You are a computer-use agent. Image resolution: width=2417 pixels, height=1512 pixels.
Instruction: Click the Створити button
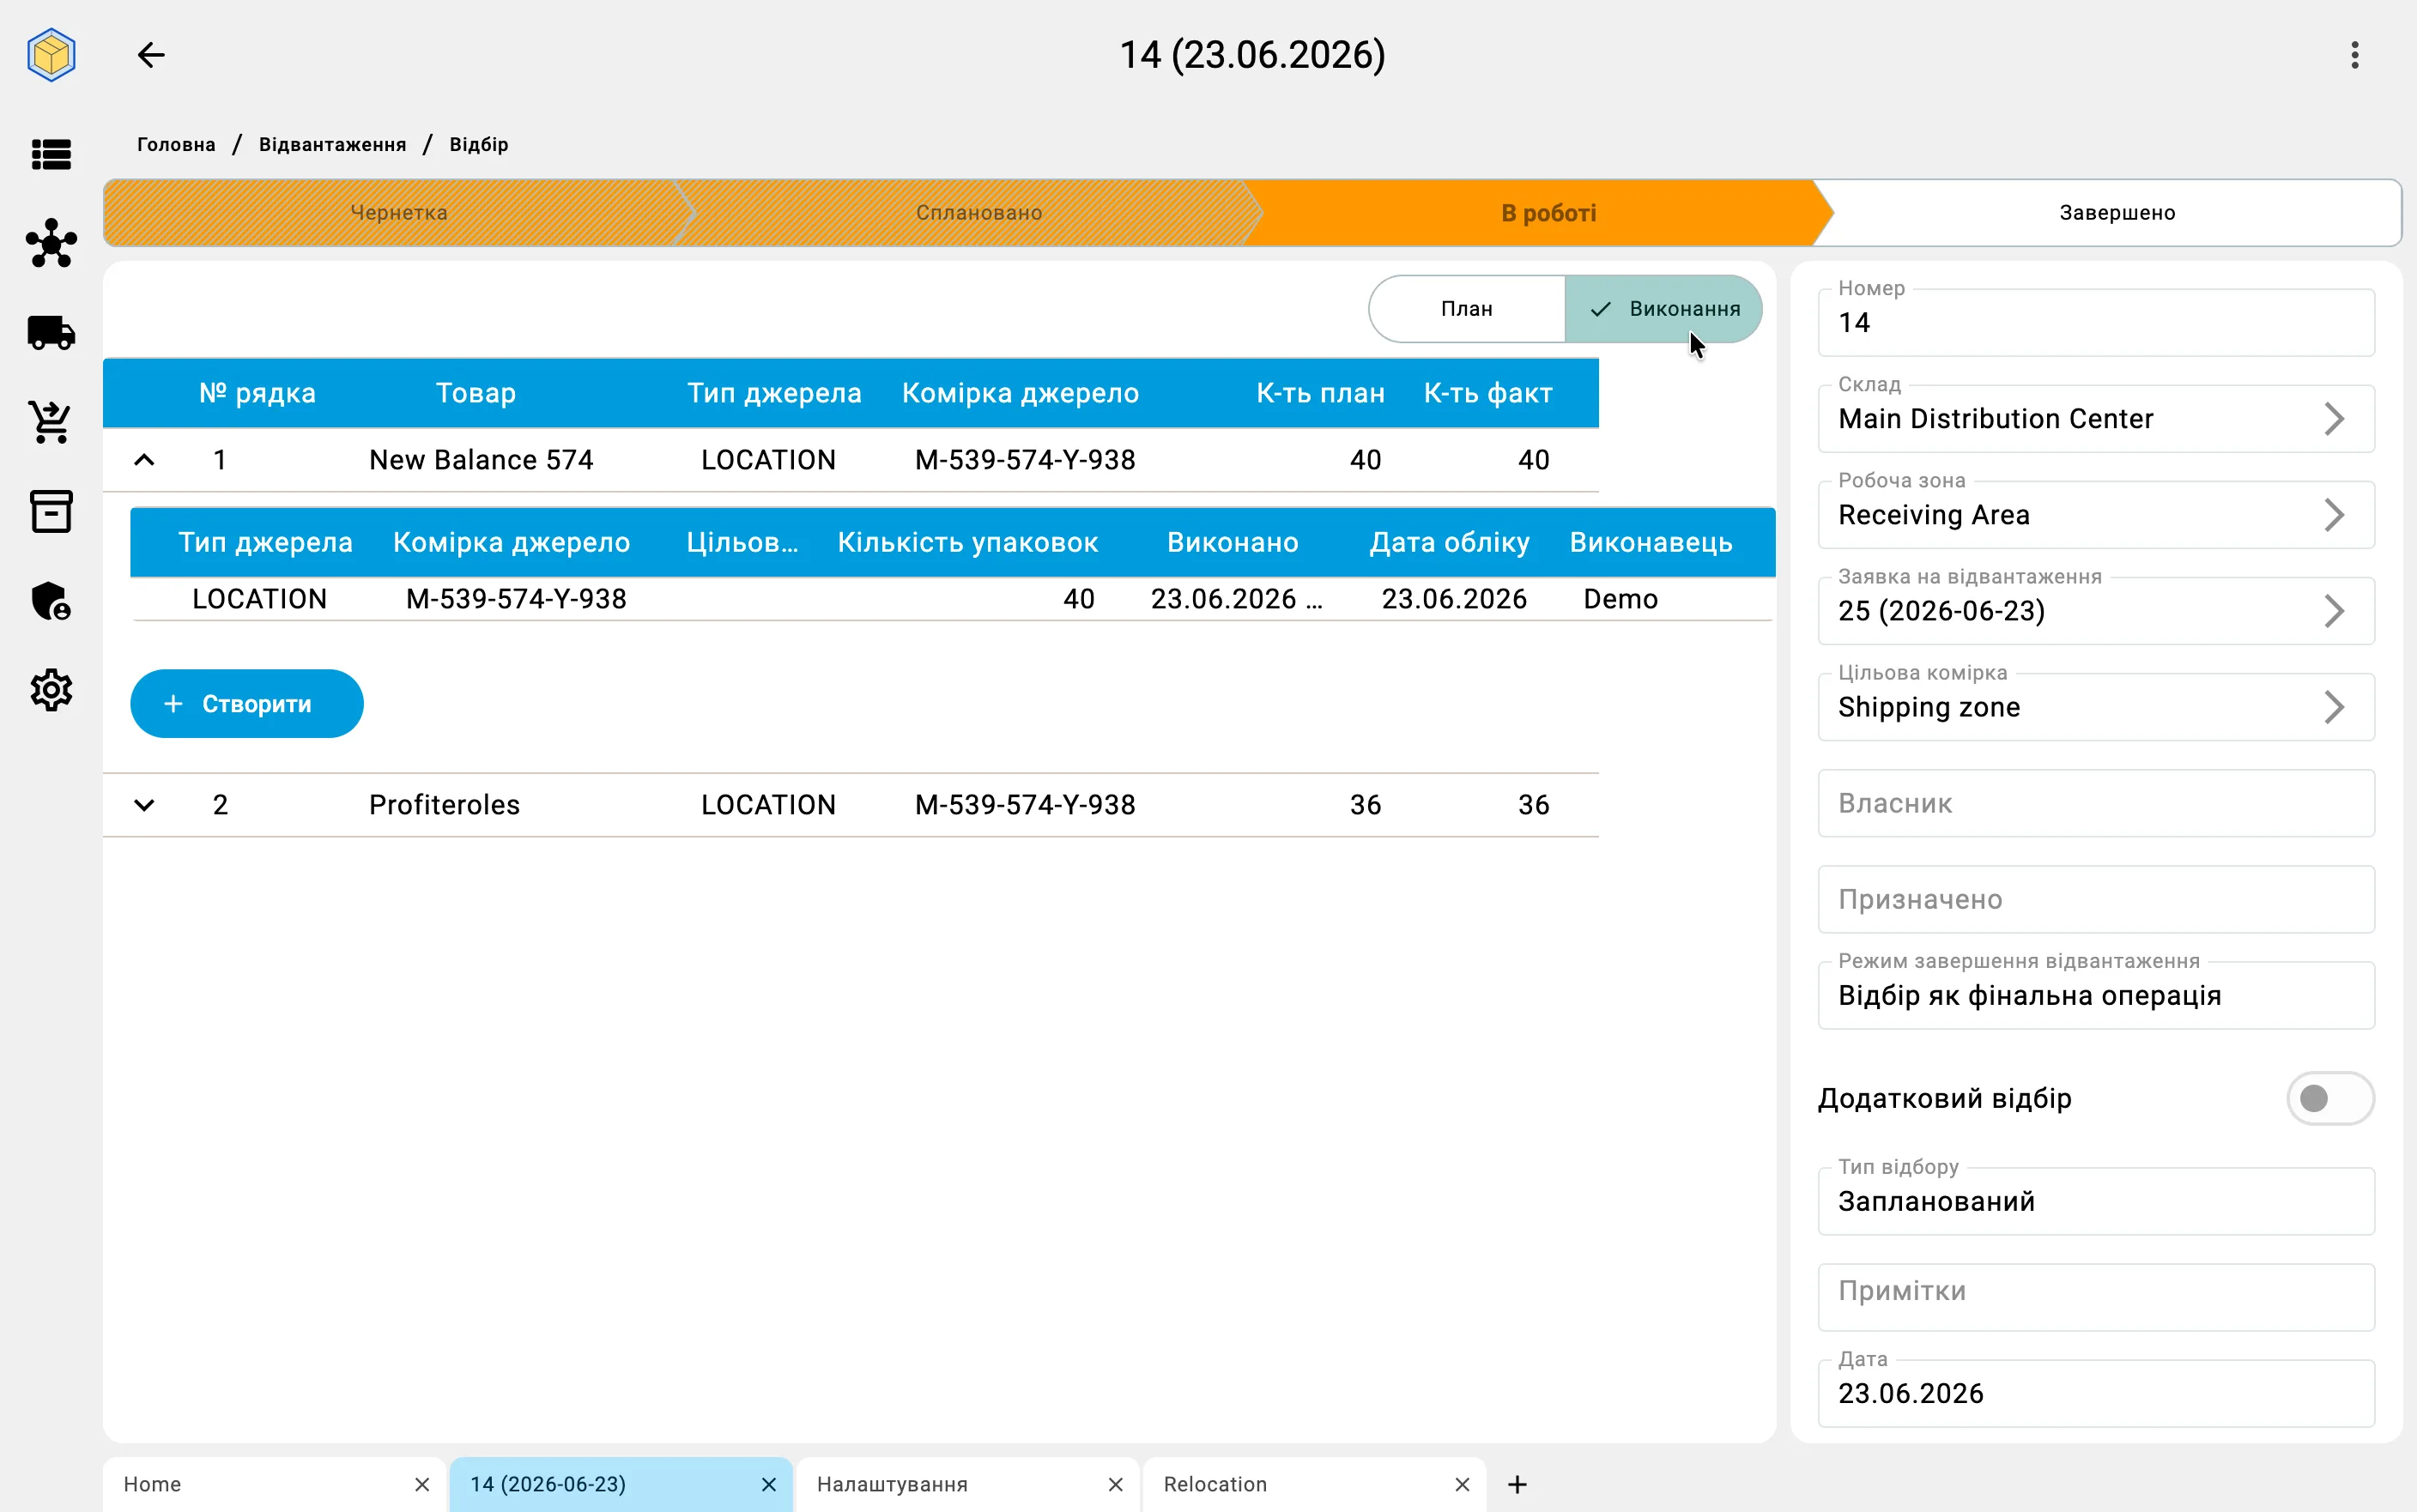pyautogui.click(x=247, y=704)
